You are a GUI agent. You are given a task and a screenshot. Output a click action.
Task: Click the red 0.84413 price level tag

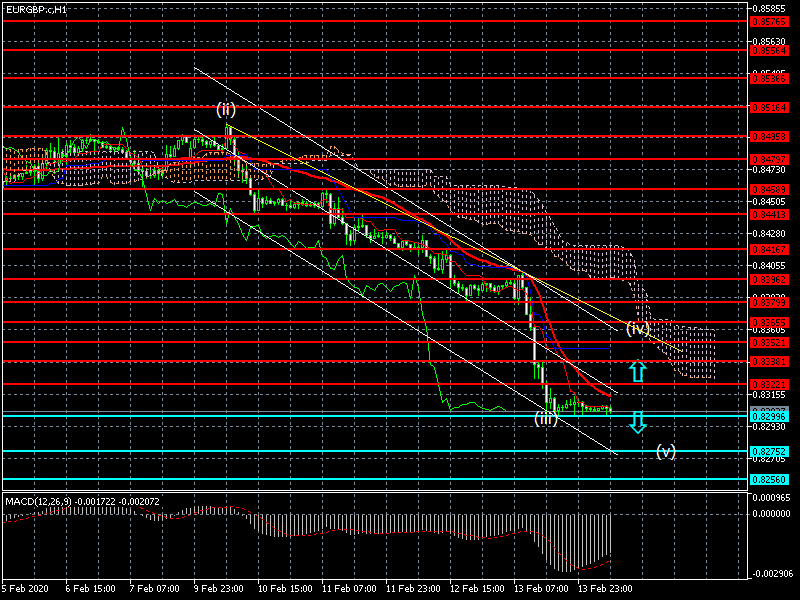770,215
